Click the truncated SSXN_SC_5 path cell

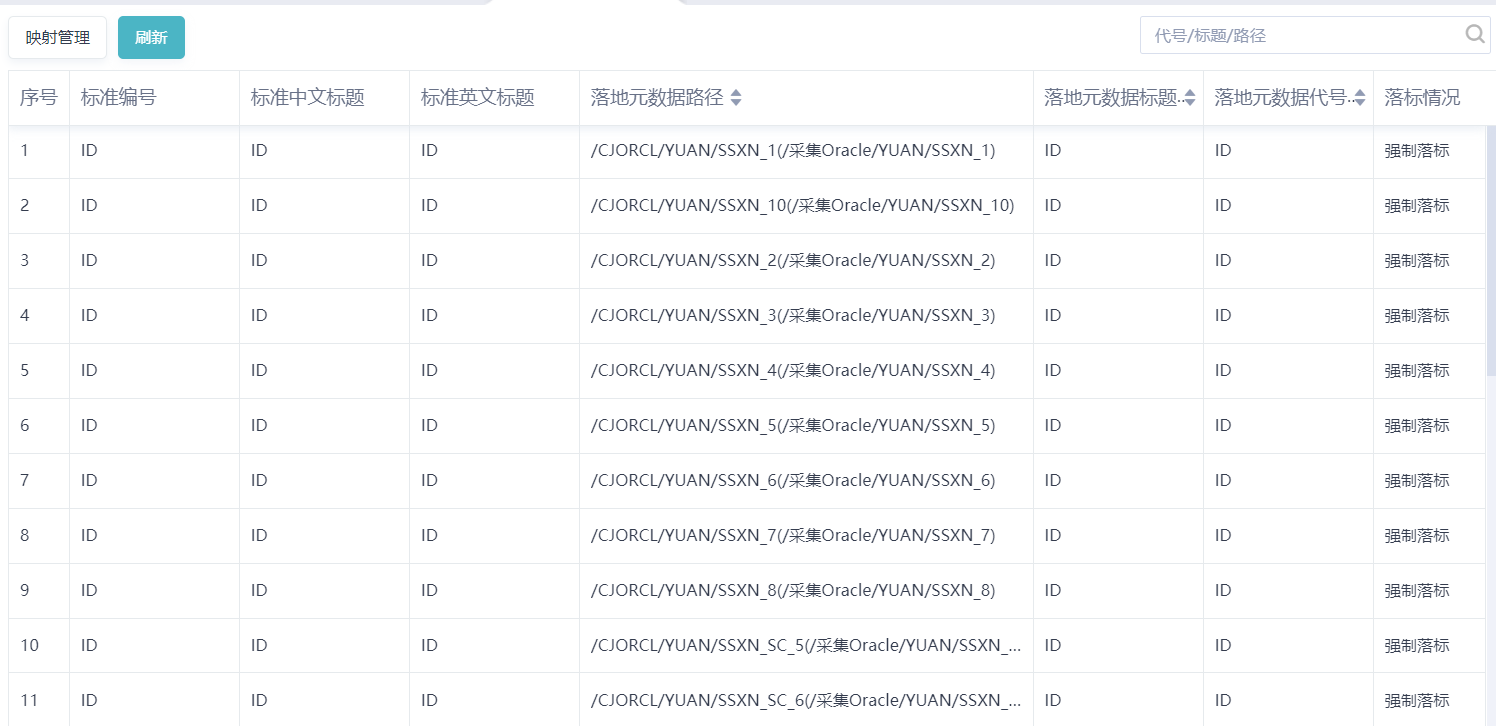805,646
